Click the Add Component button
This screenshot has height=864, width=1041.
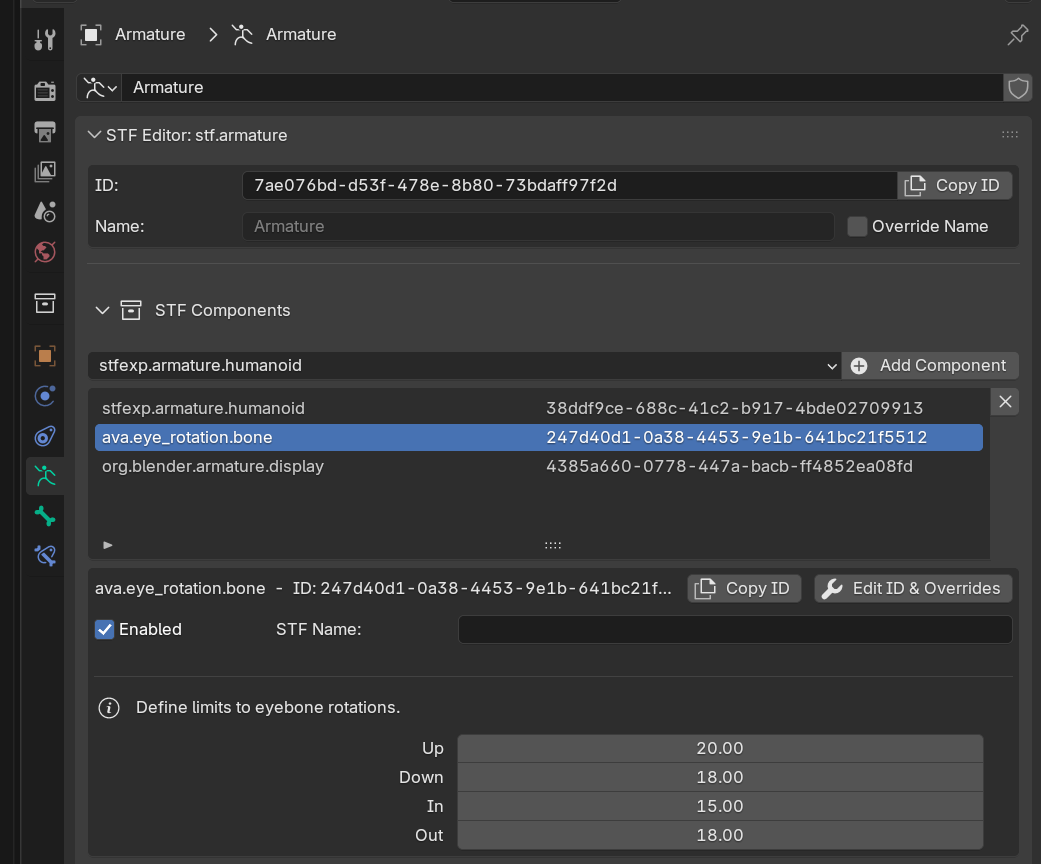[930, 366]
